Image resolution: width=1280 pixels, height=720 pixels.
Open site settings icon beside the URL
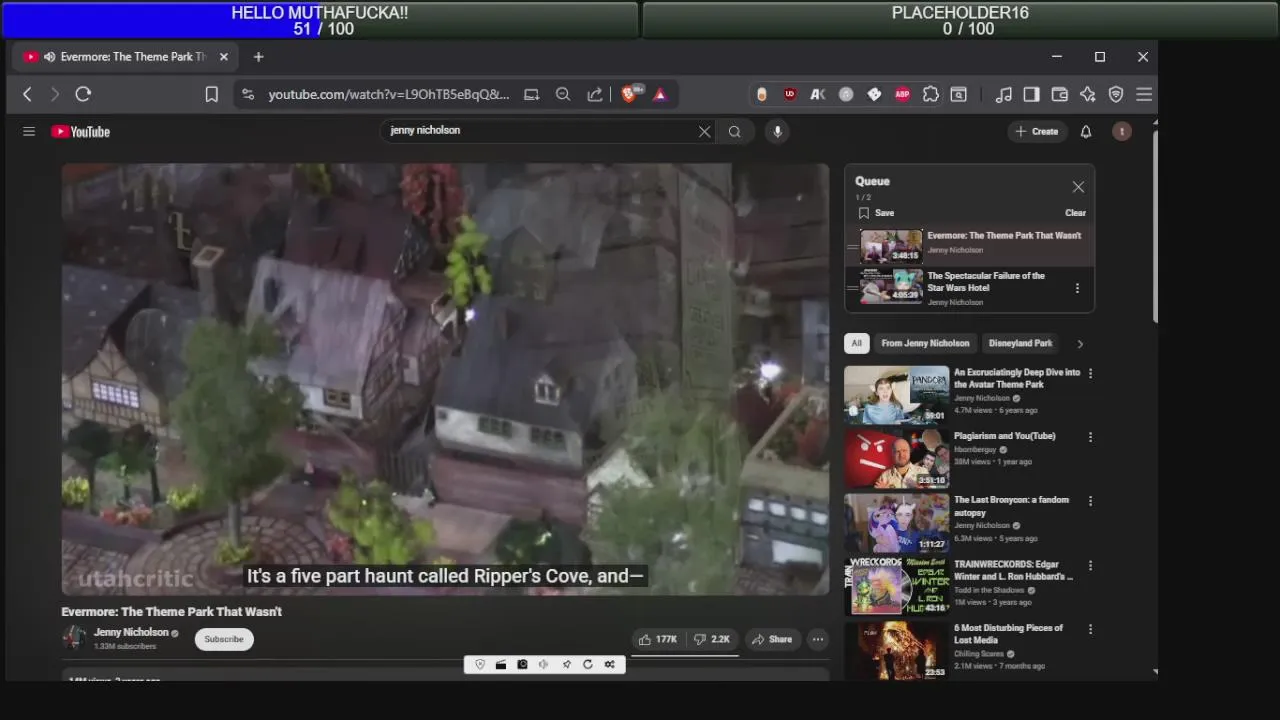click(x=247, y=94)
